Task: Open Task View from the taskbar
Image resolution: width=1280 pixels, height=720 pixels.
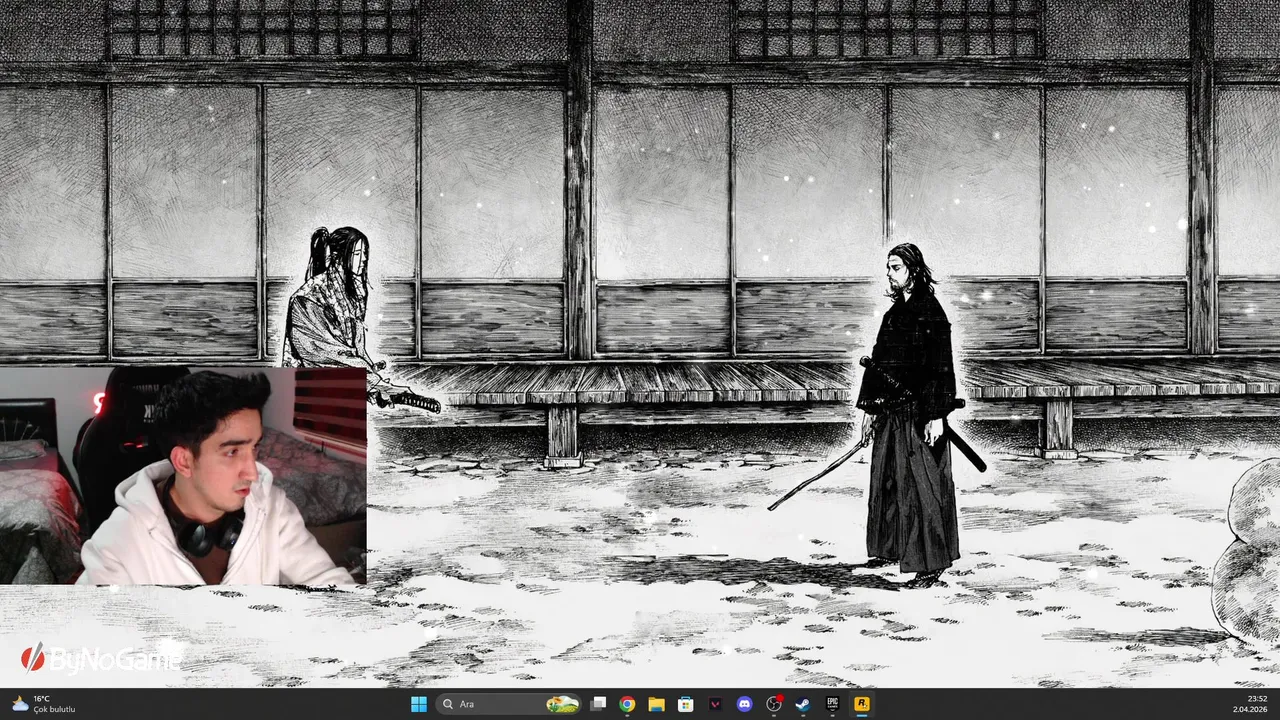Action: pyautogui.click(x=597, y=704)
